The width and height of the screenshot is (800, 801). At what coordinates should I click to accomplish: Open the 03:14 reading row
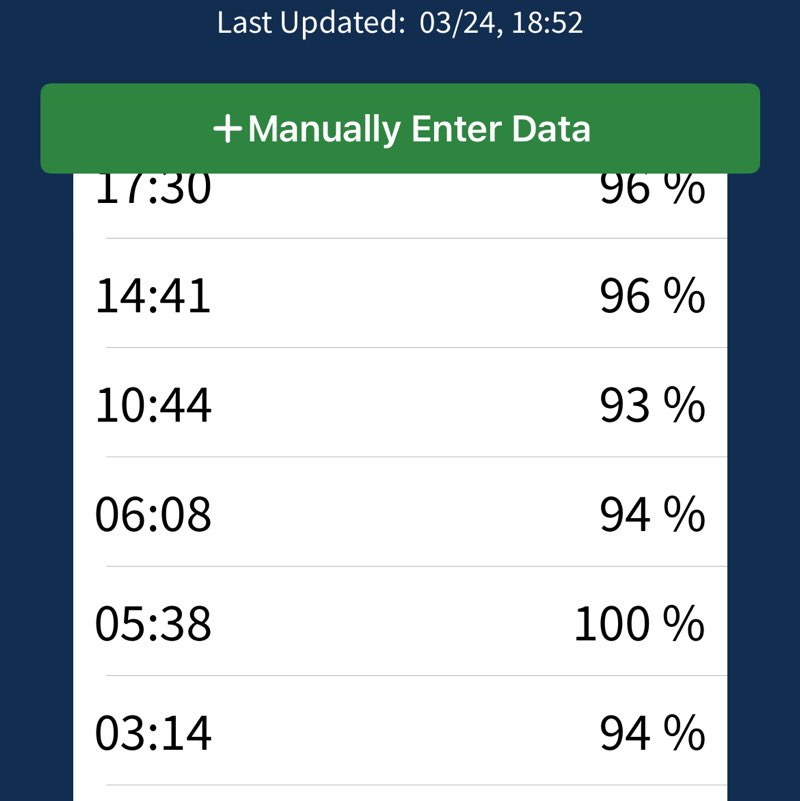400,734
